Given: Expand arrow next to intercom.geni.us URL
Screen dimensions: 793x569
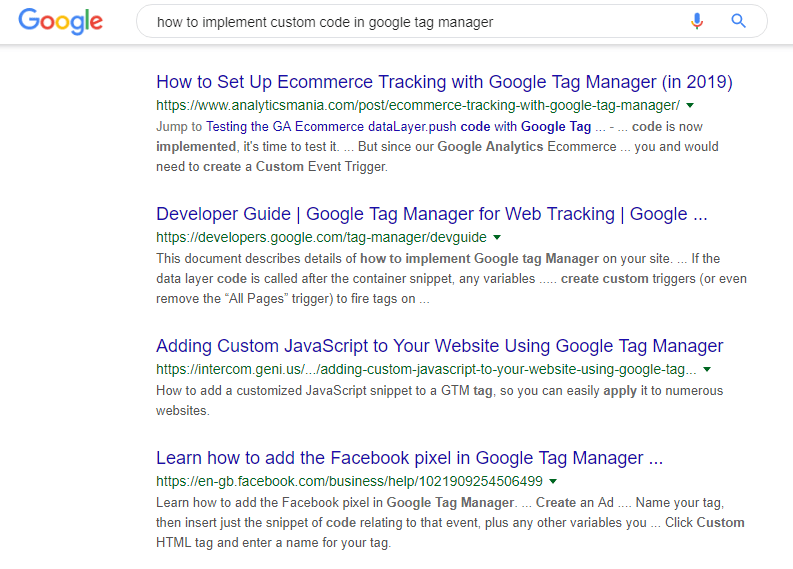Looking at the screenshot, I should point(707,369).
